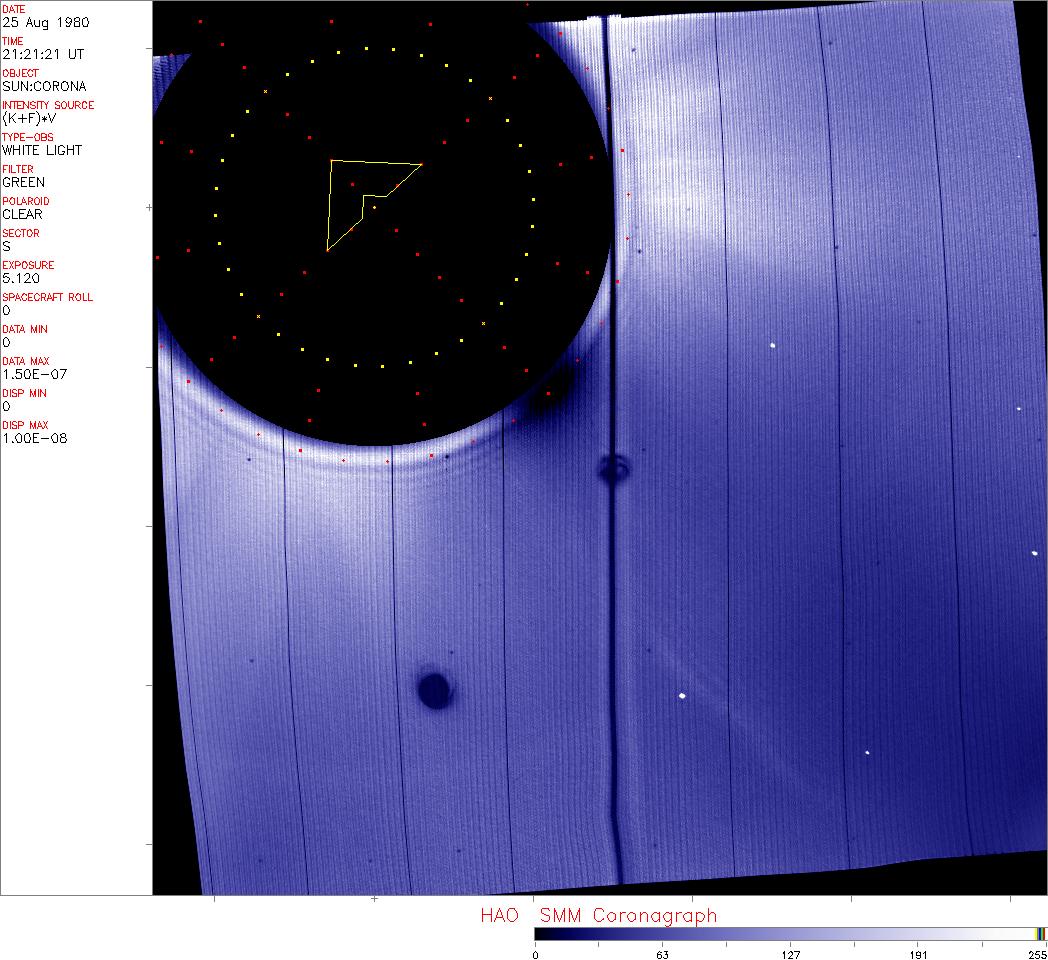
Task: Click the white bright spot right of the dark blemish
Action: pyautogui.click(x=682, y=695)
